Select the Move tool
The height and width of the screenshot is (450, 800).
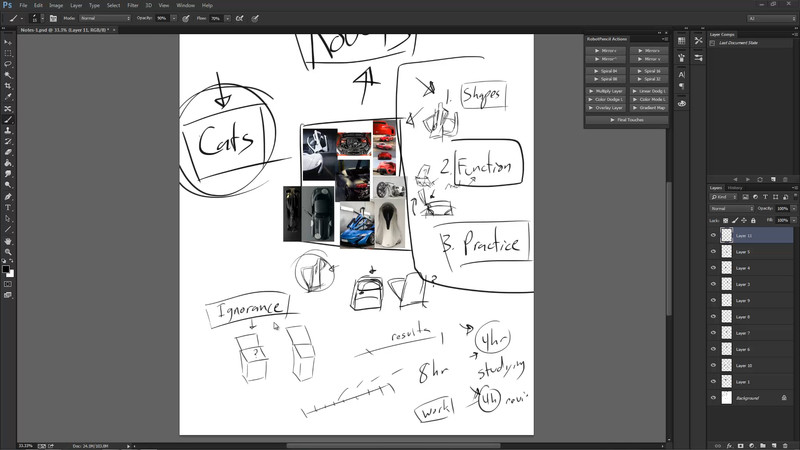click(8, 42)
